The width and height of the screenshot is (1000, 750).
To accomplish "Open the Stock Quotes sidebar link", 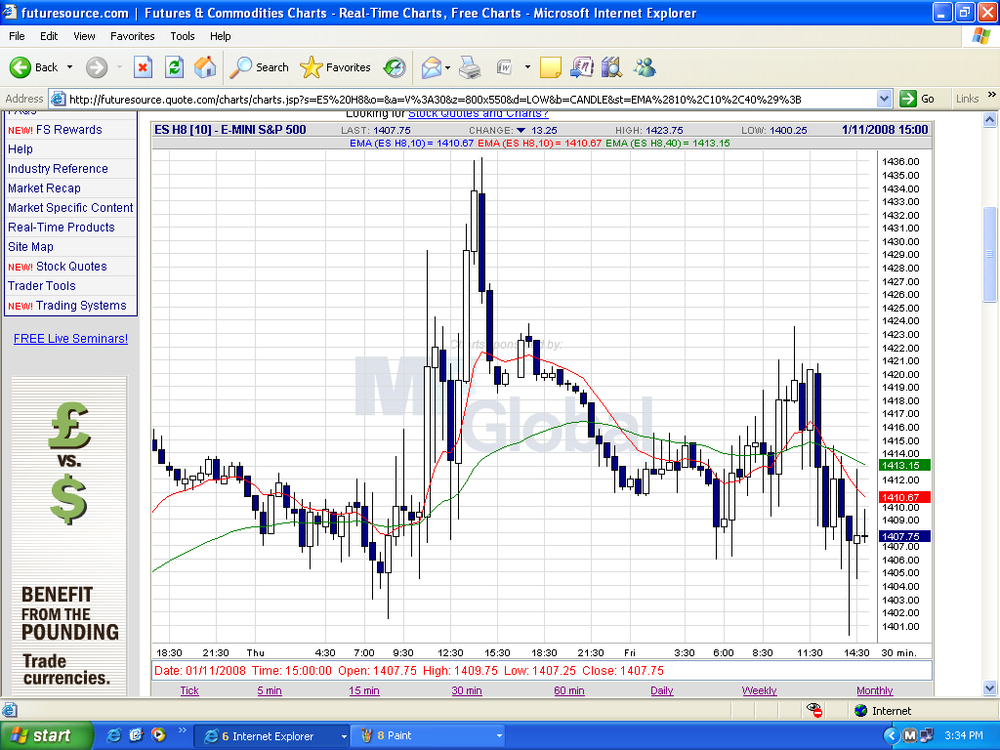I will 71,266.
